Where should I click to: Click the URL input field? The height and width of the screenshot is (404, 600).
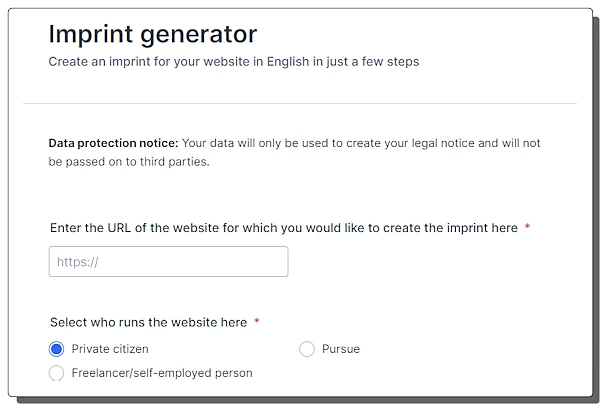click(168, 262)
